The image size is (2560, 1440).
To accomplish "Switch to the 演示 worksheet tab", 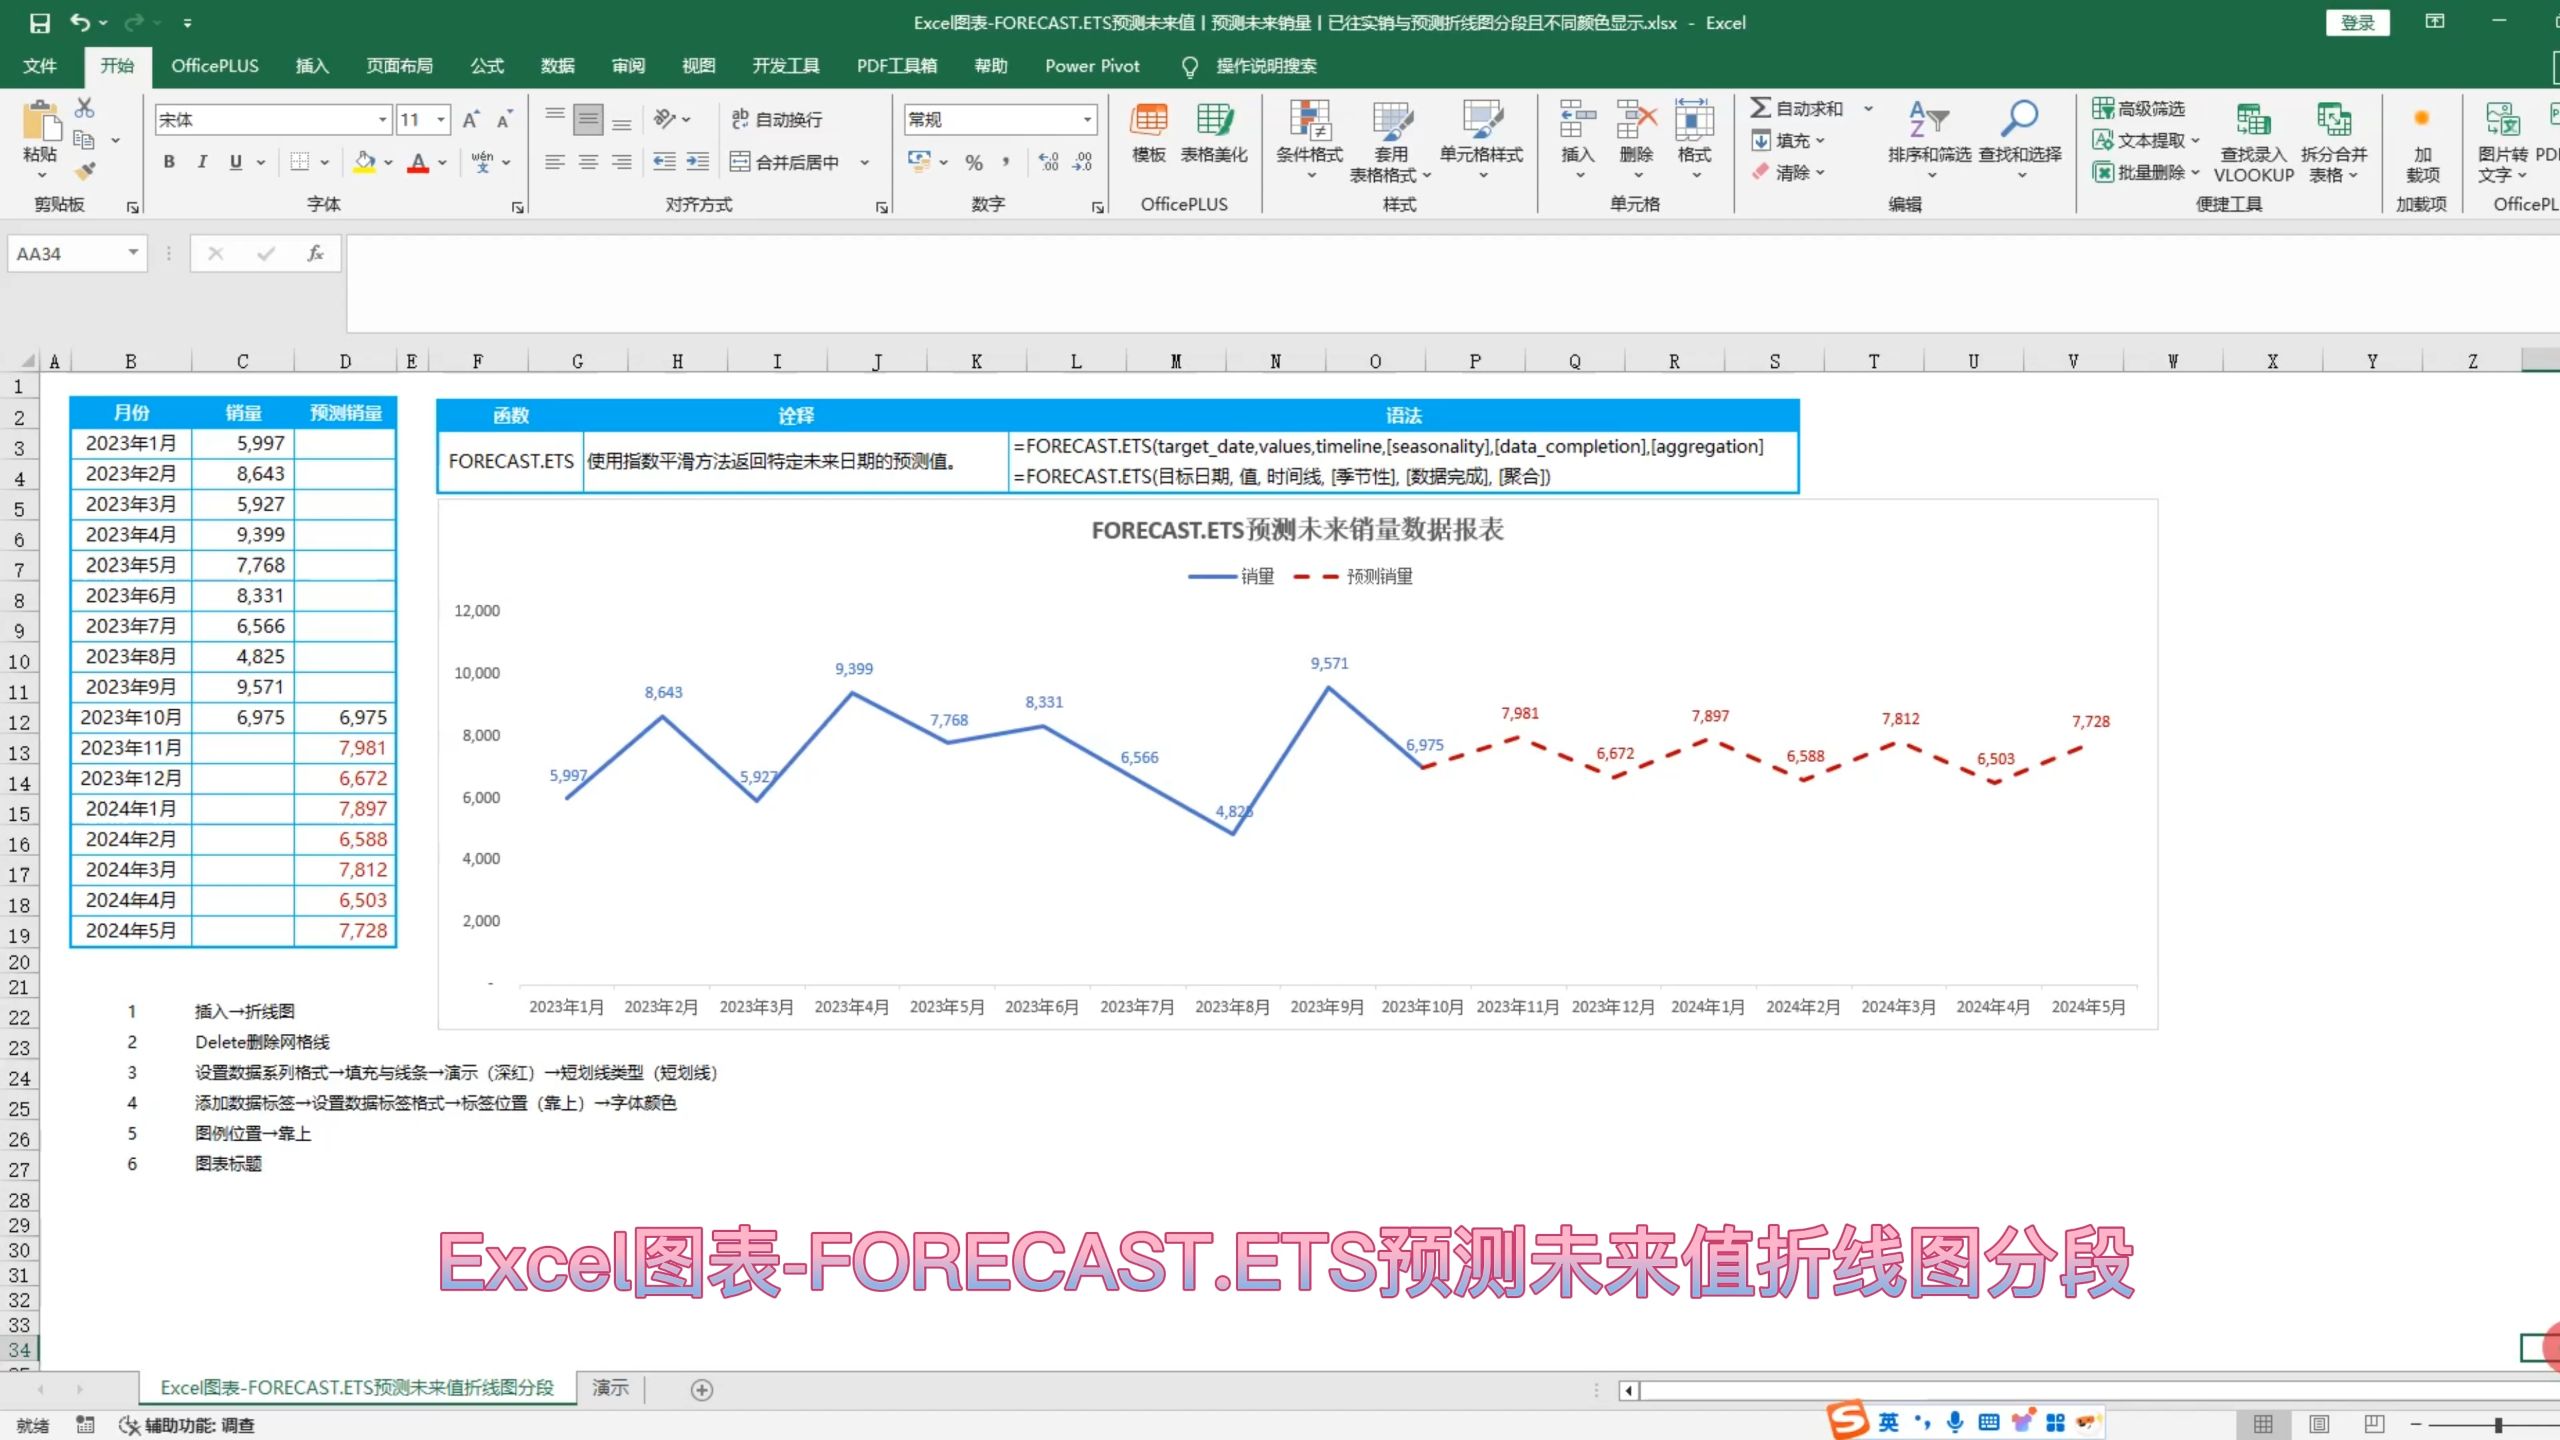I will pos(610,1388).
